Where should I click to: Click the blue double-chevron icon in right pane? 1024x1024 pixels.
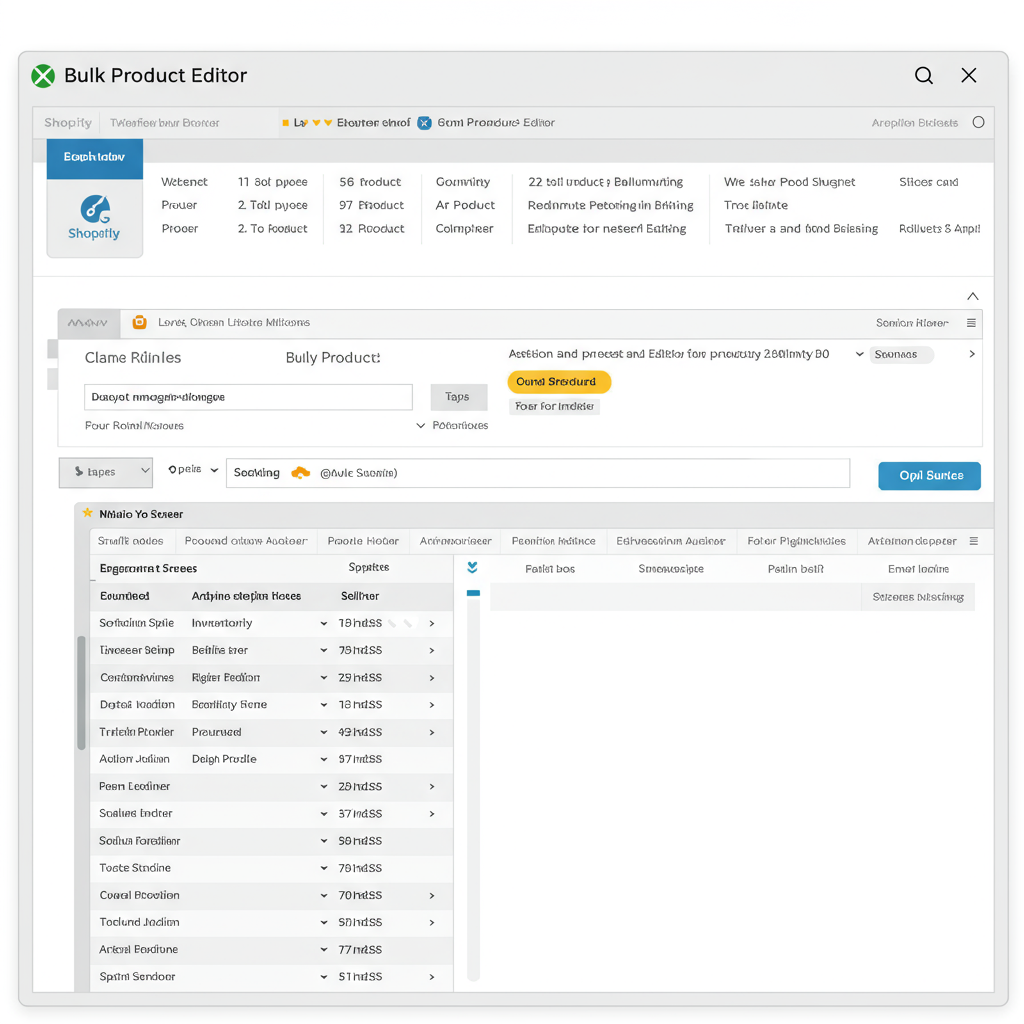coord(472,568)
